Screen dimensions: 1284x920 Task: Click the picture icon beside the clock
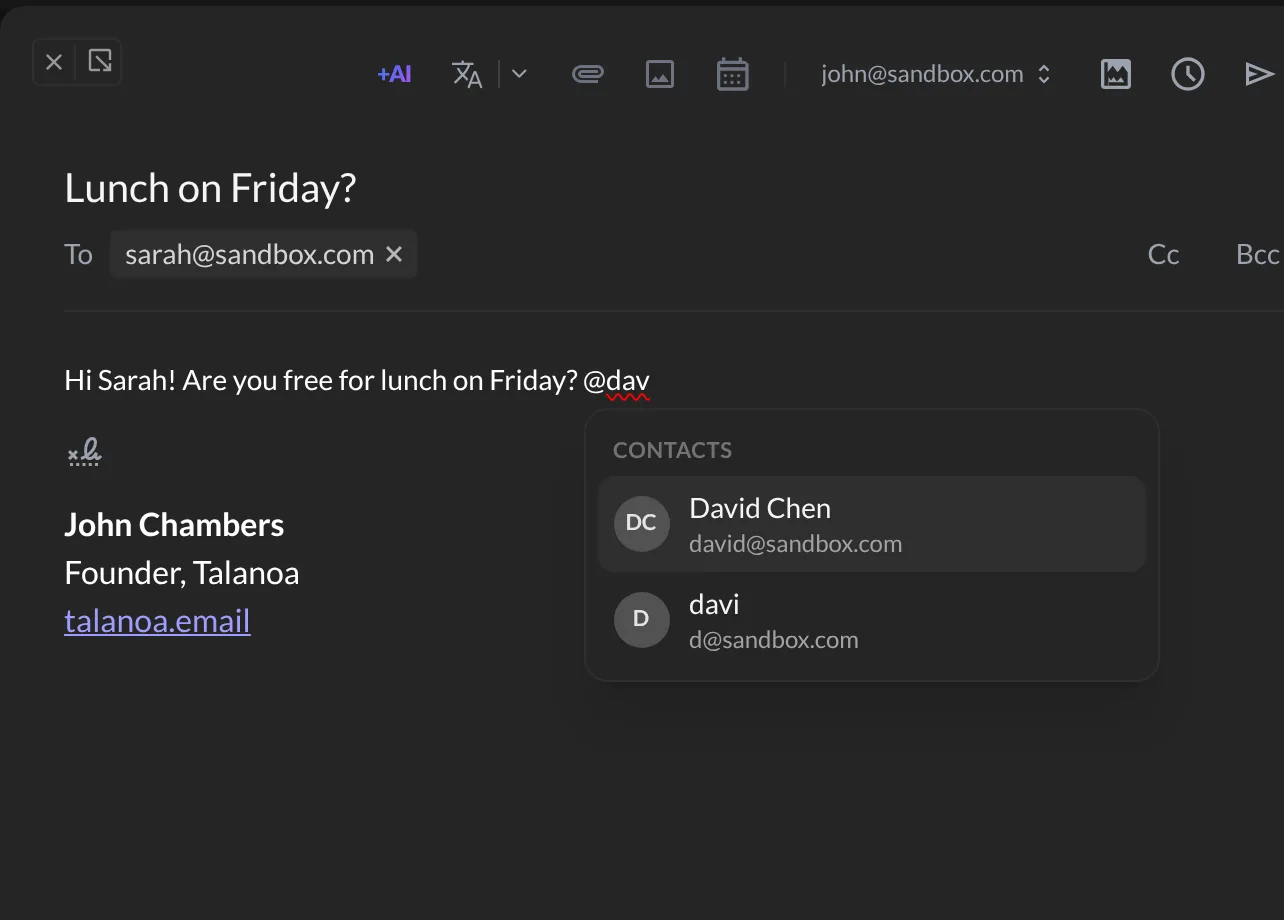point(1116,74)
